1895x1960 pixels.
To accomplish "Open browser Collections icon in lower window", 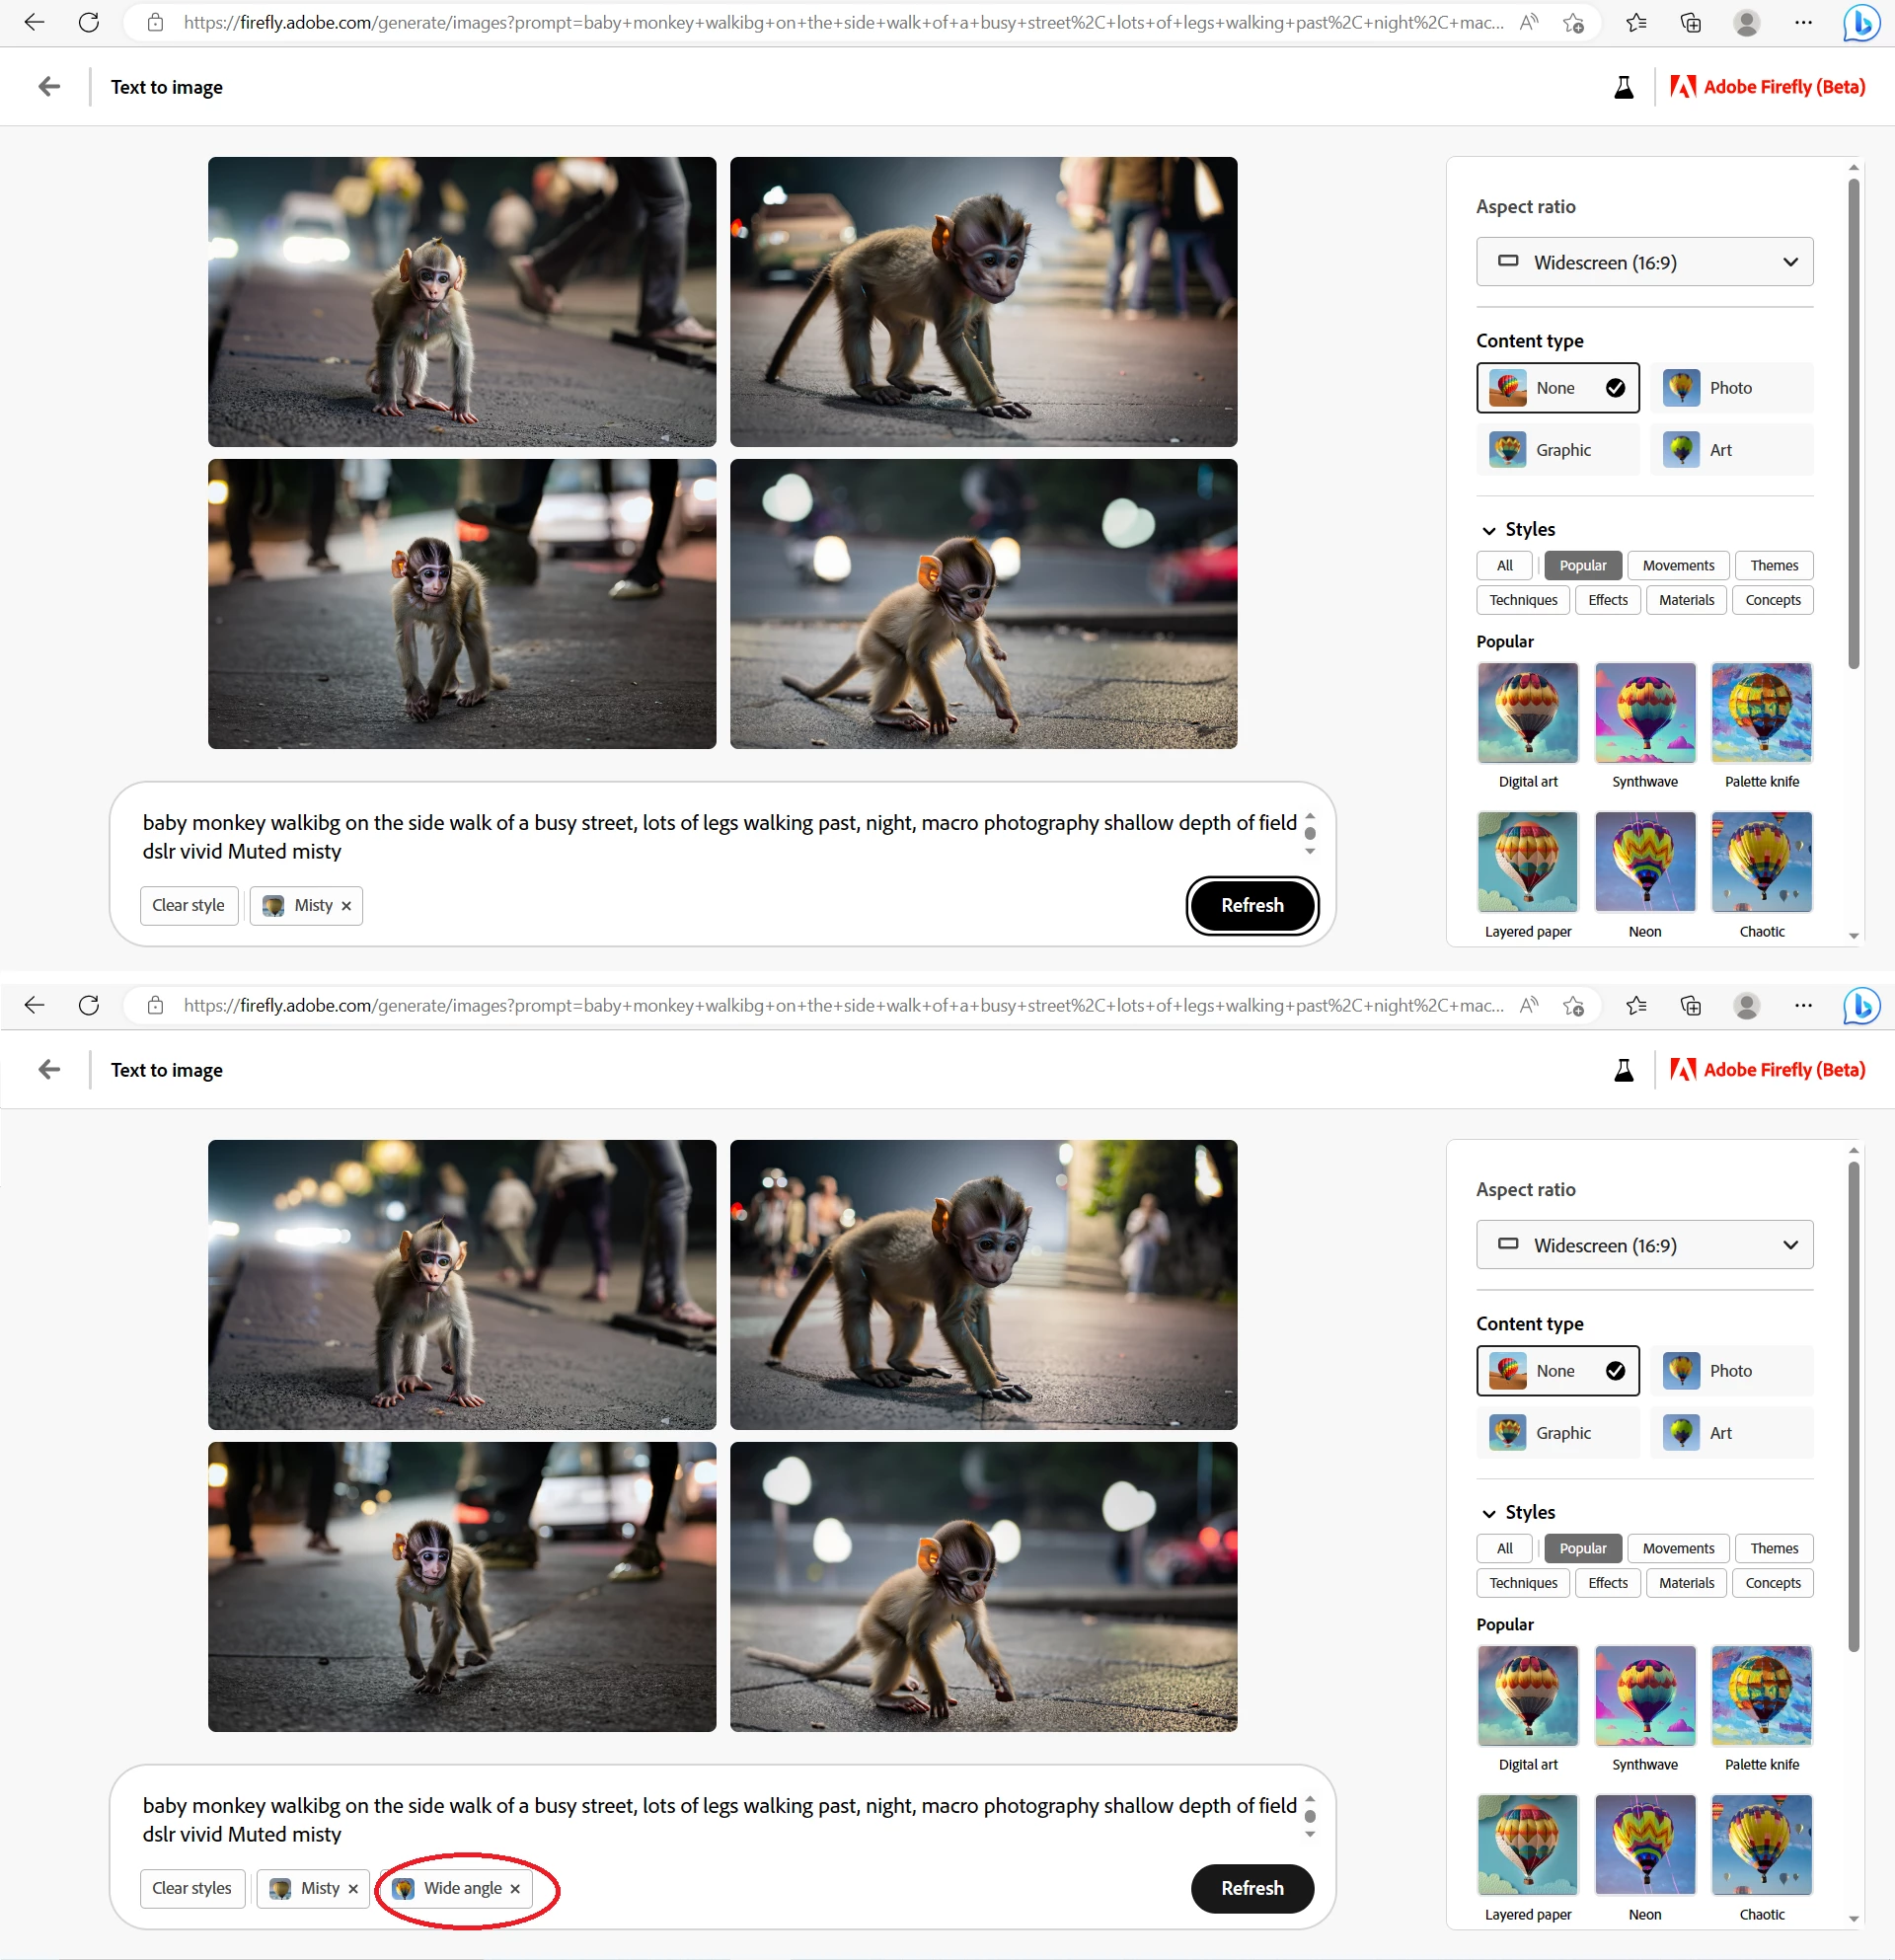I will [1691, 1006].
